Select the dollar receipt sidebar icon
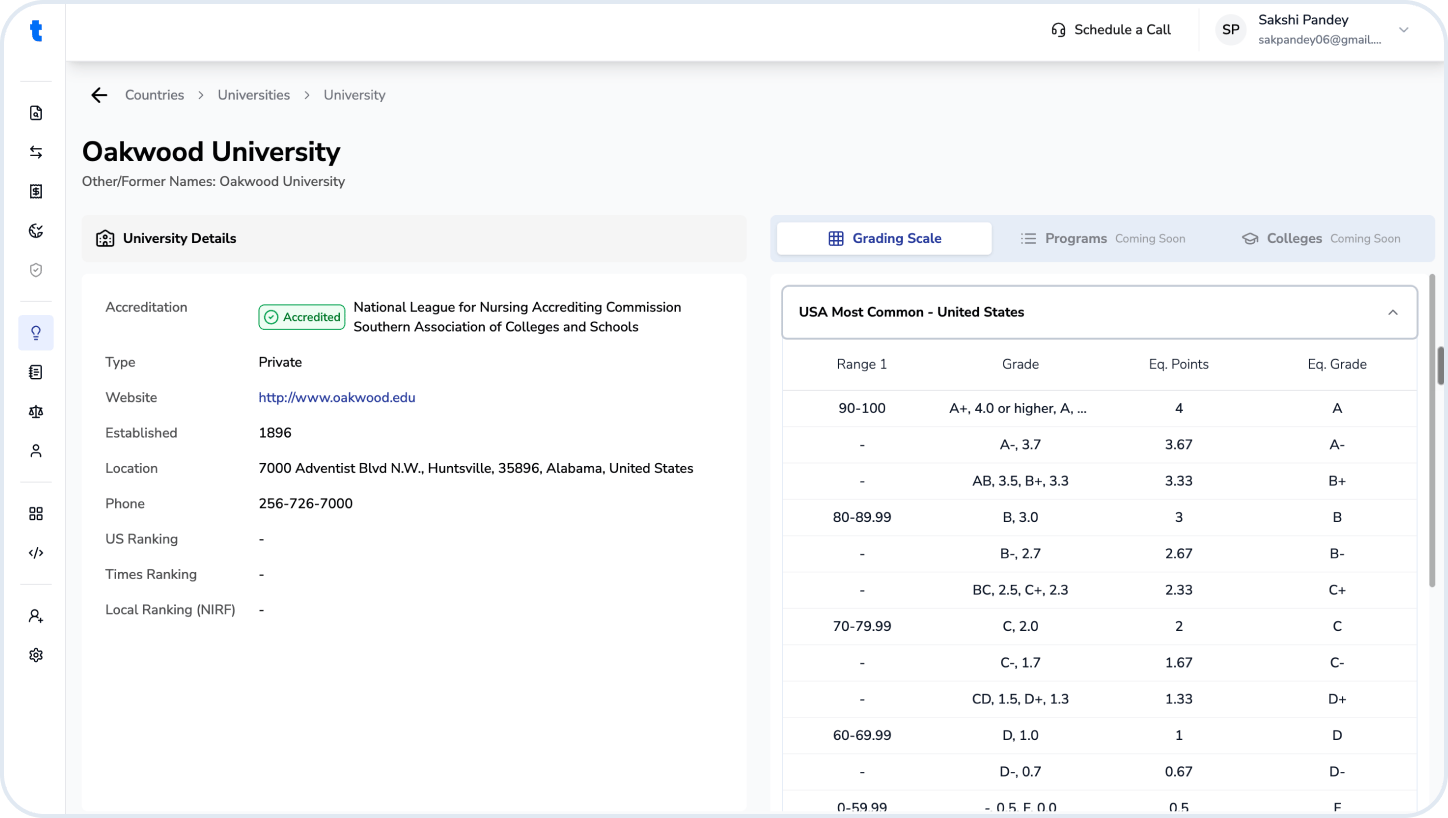 pos(36,191)
